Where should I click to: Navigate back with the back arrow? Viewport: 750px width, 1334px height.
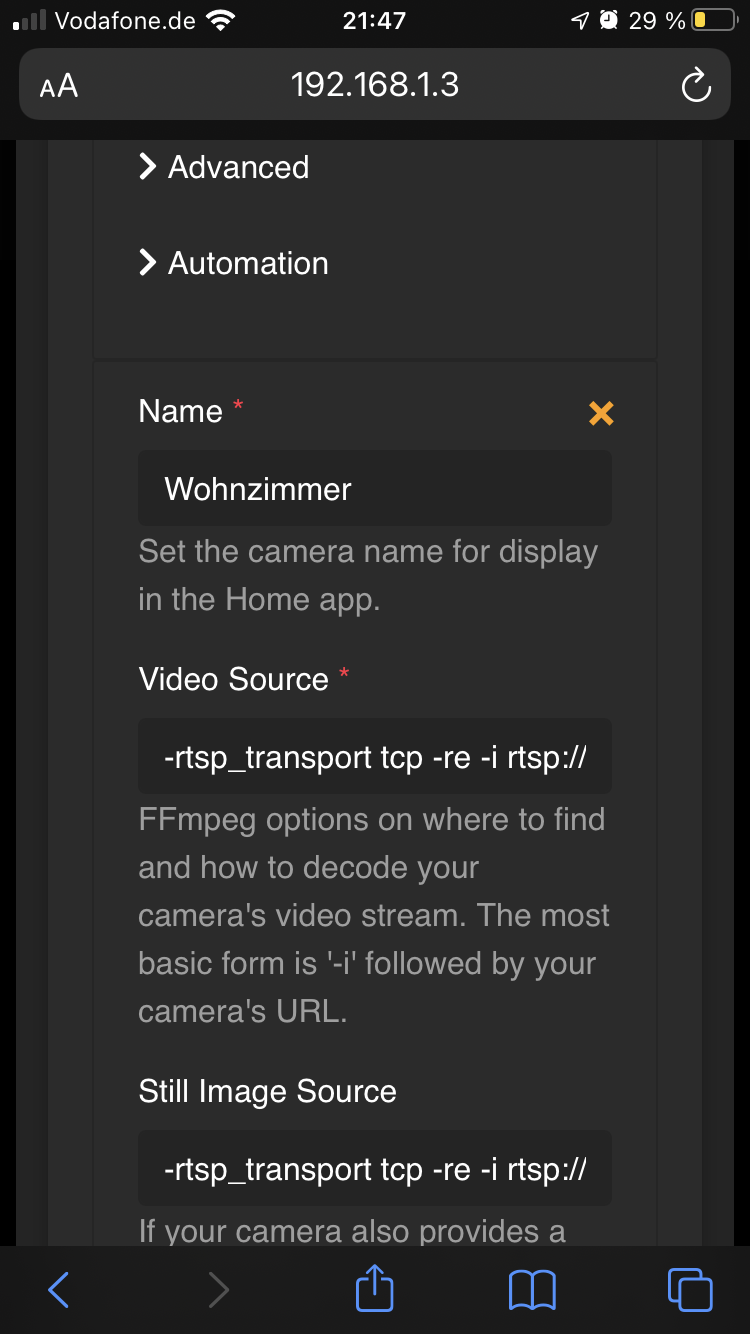[x=57, y=1290]
